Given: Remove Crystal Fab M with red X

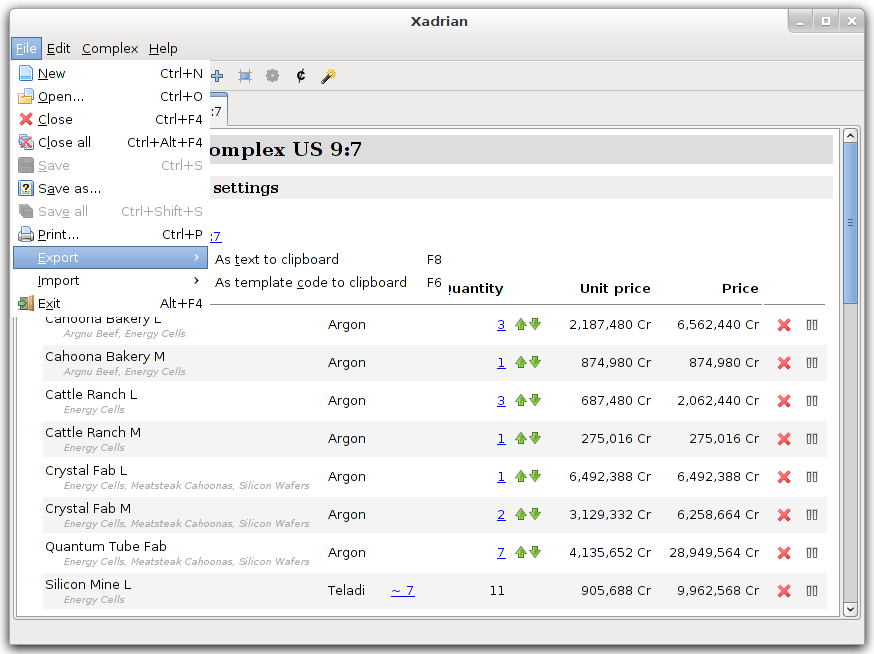Looking at the screenshot, I should (x=784, y=515).
